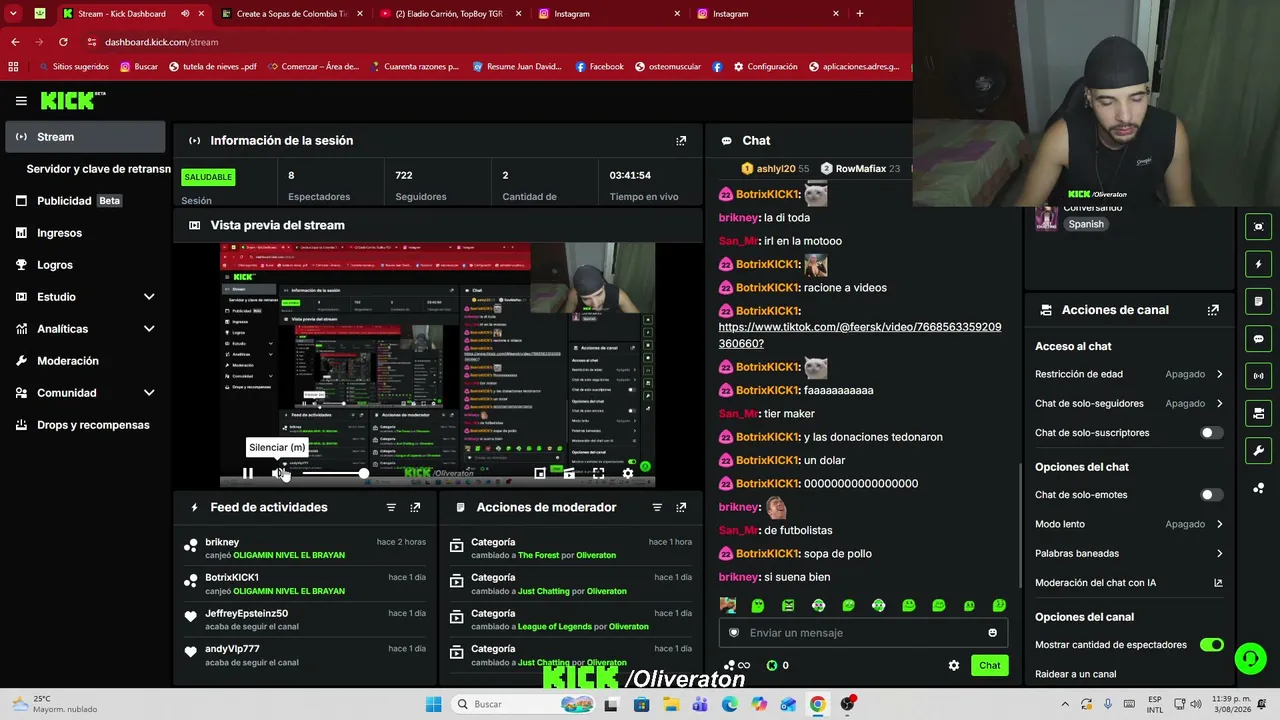Expand the Comunidad sidebar section
Screen dimensions: 1280x720
149,393
